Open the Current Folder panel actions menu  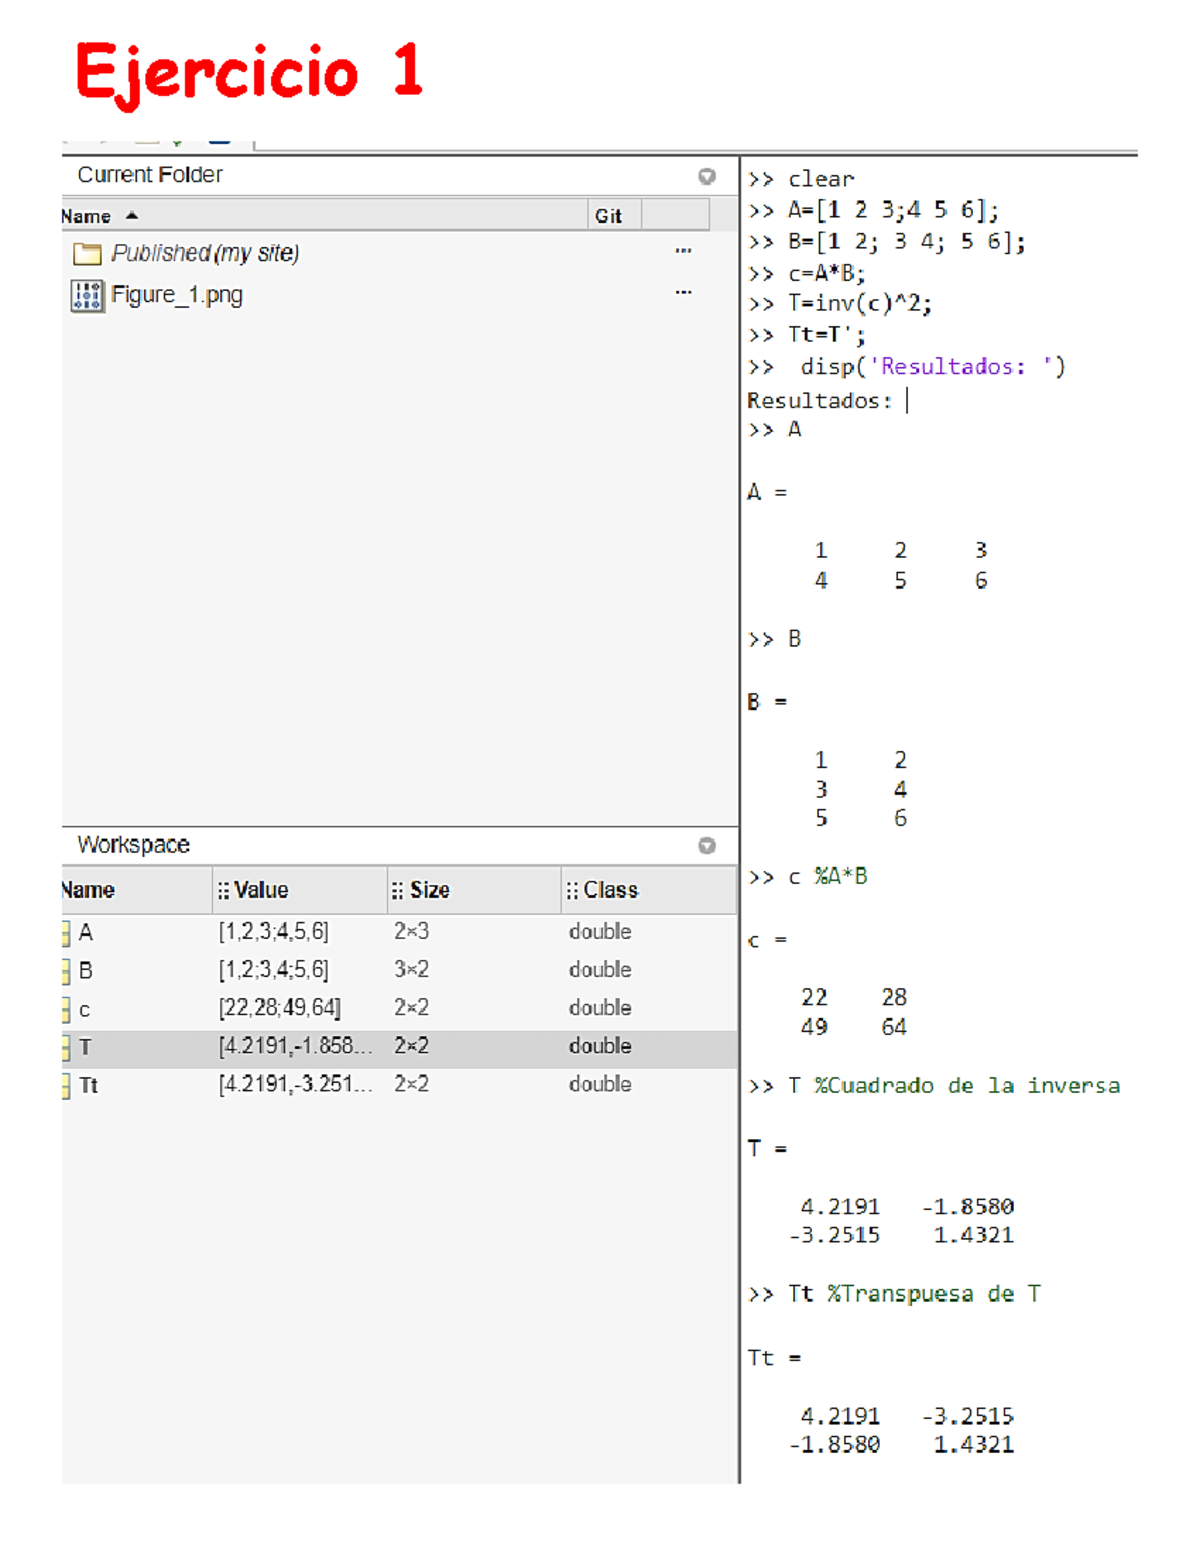[x=707, y=177]
